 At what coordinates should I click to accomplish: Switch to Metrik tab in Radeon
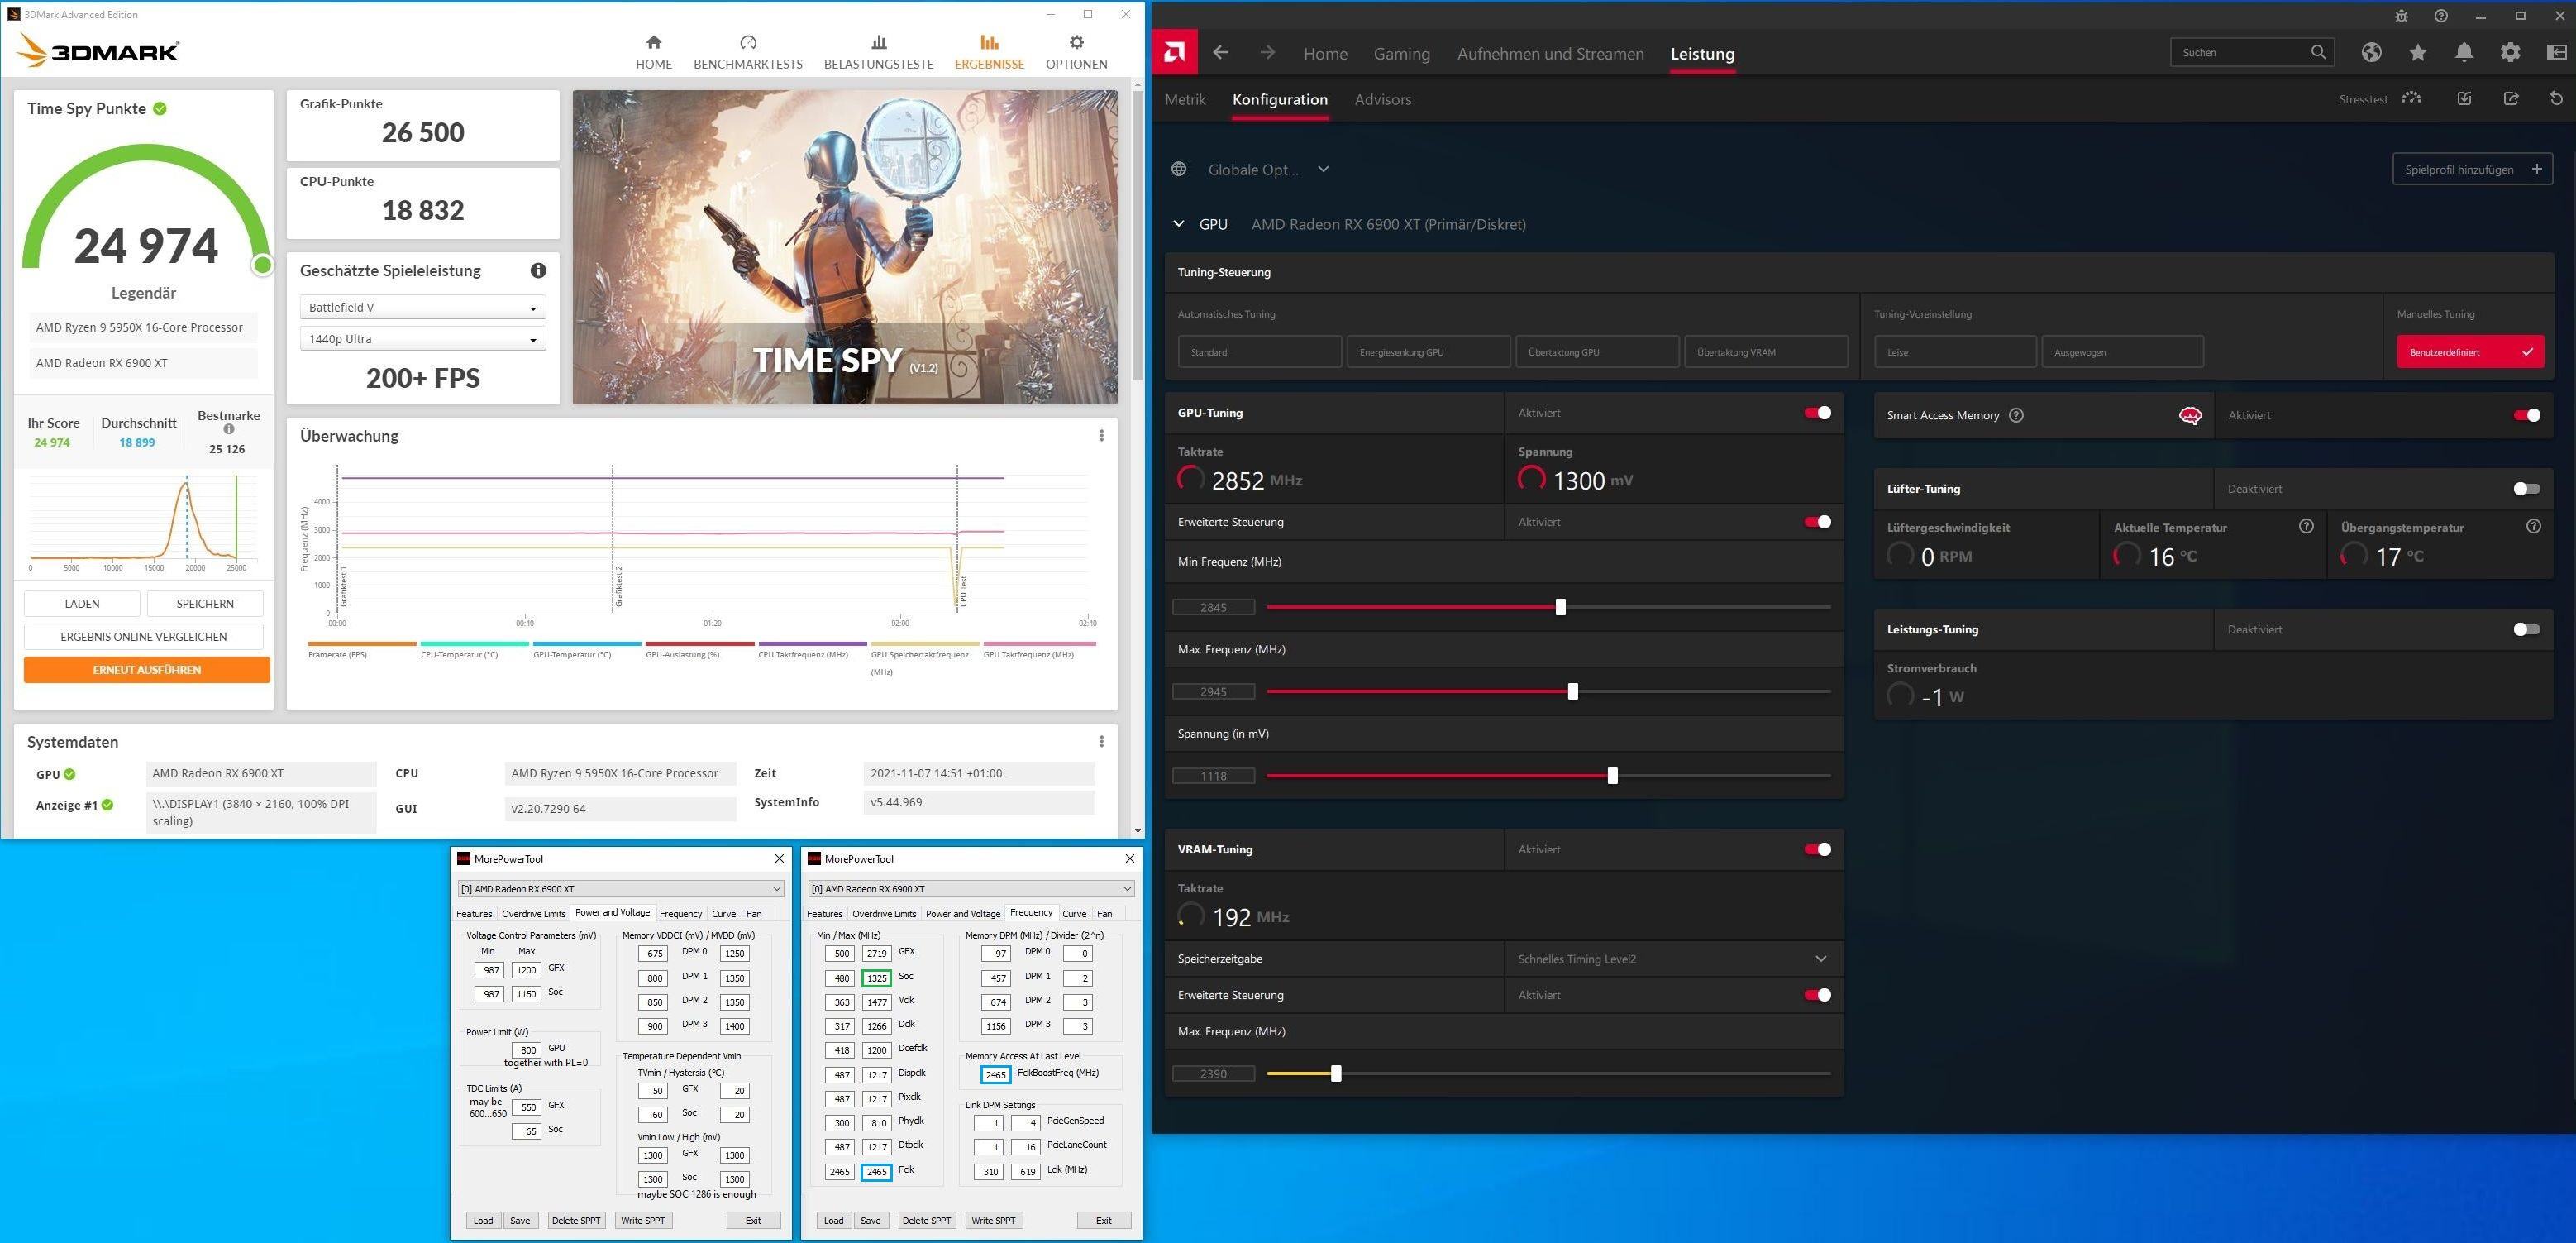[x=1185, y=99]
